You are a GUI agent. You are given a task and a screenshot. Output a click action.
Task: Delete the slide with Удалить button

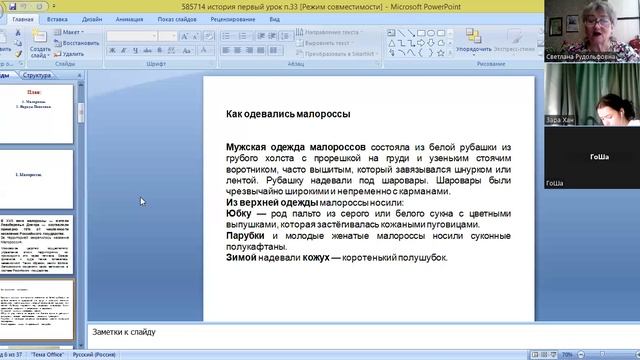click(x=69, y=54)
